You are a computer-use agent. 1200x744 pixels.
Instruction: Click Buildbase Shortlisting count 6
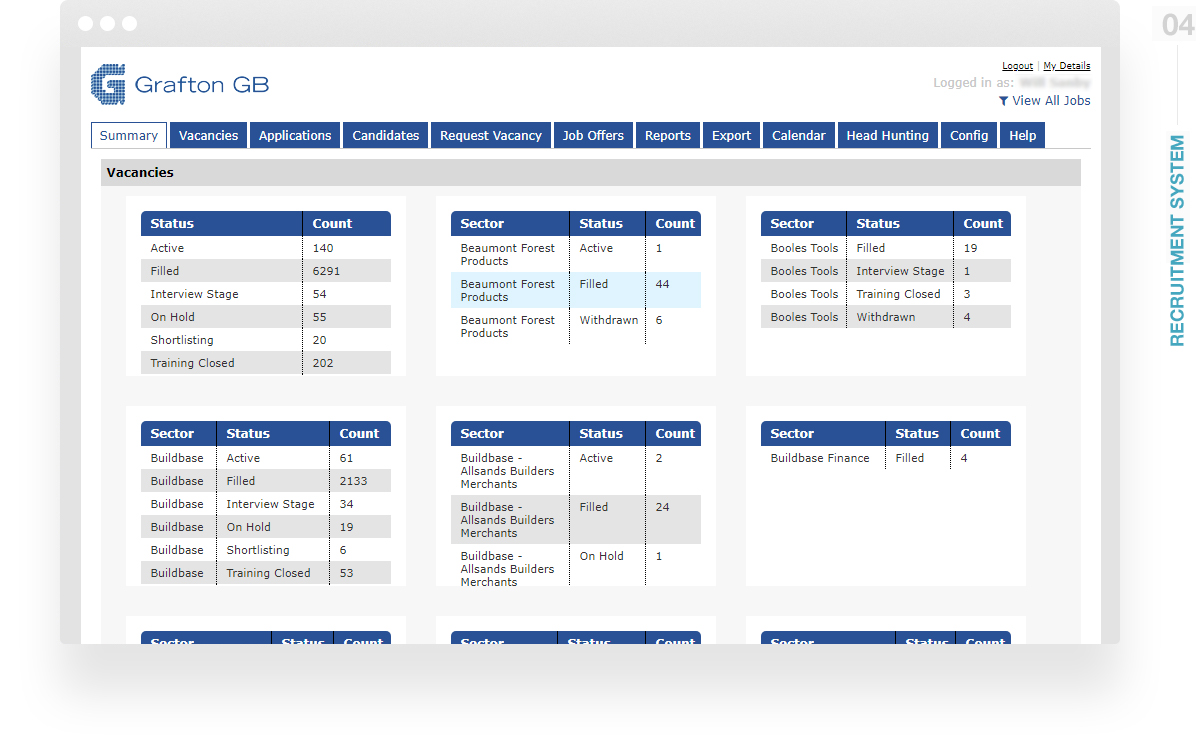[x=343, y=550]
